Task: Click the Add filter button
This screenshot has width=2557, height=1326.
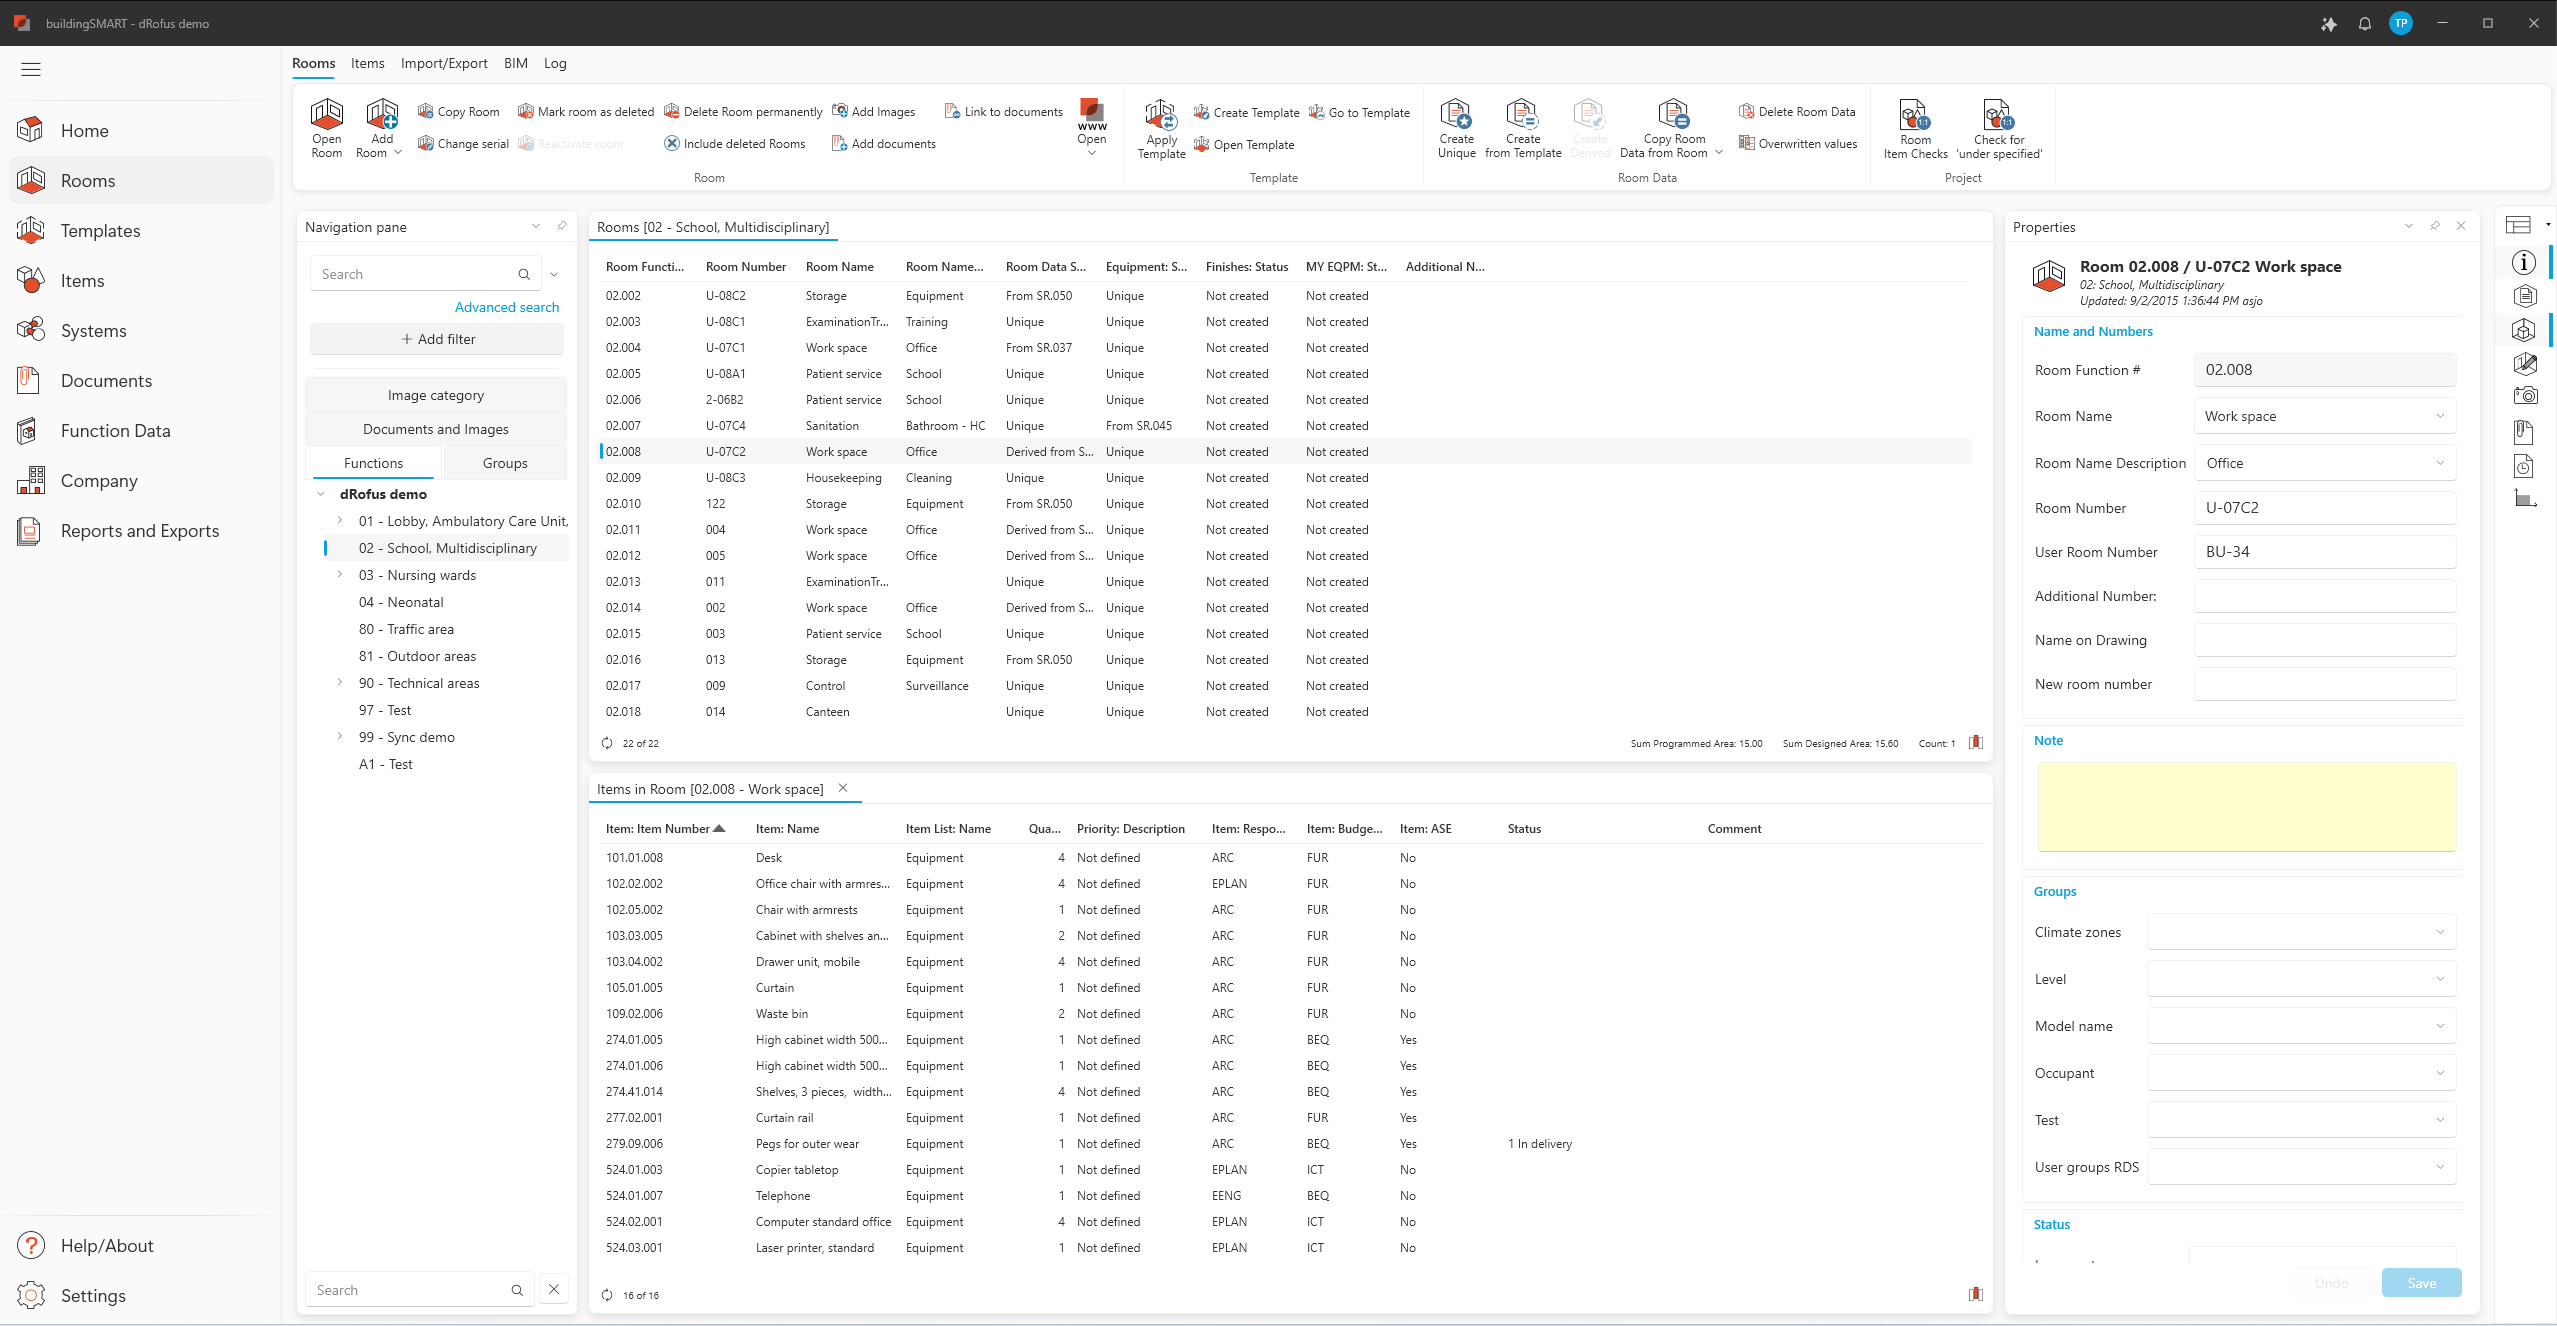Action: [437, 339]
